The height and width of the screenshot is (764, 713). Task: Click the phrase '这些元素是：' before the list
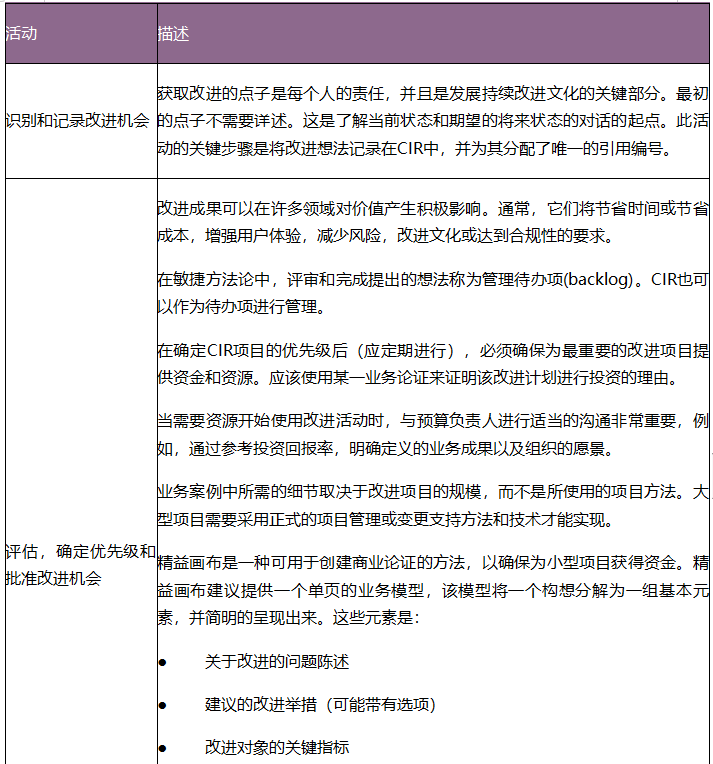point(380,618)
